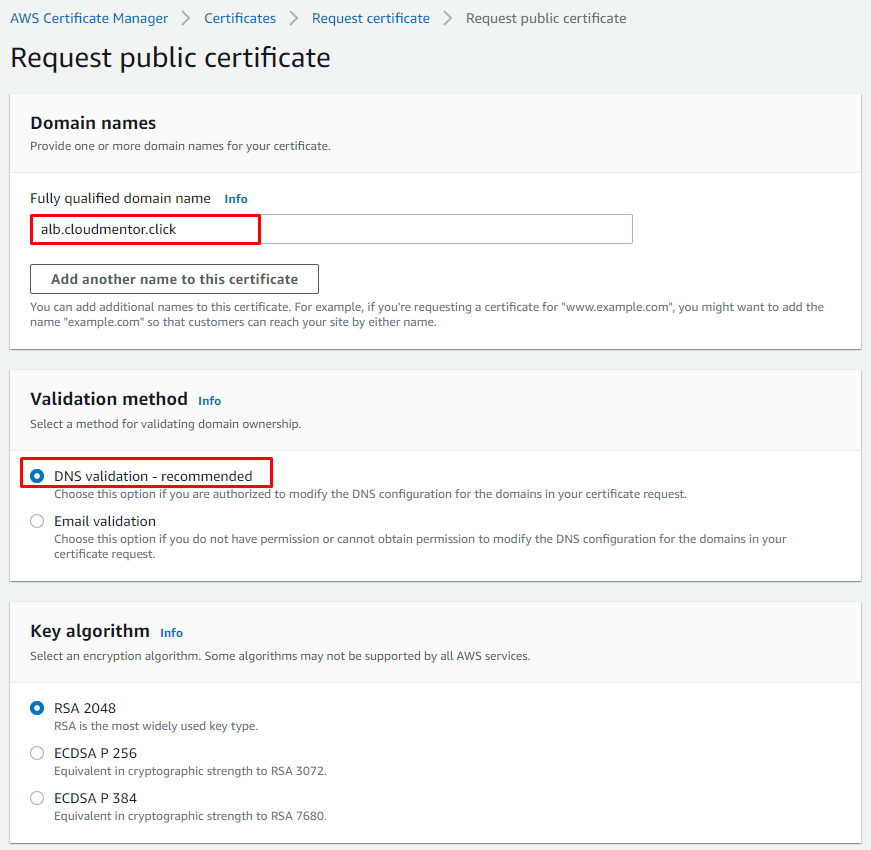The height and width of the screenshot is (850, 871).
Task: Switch key algorithm to ECDSA P 384
Action: point(37,798)
